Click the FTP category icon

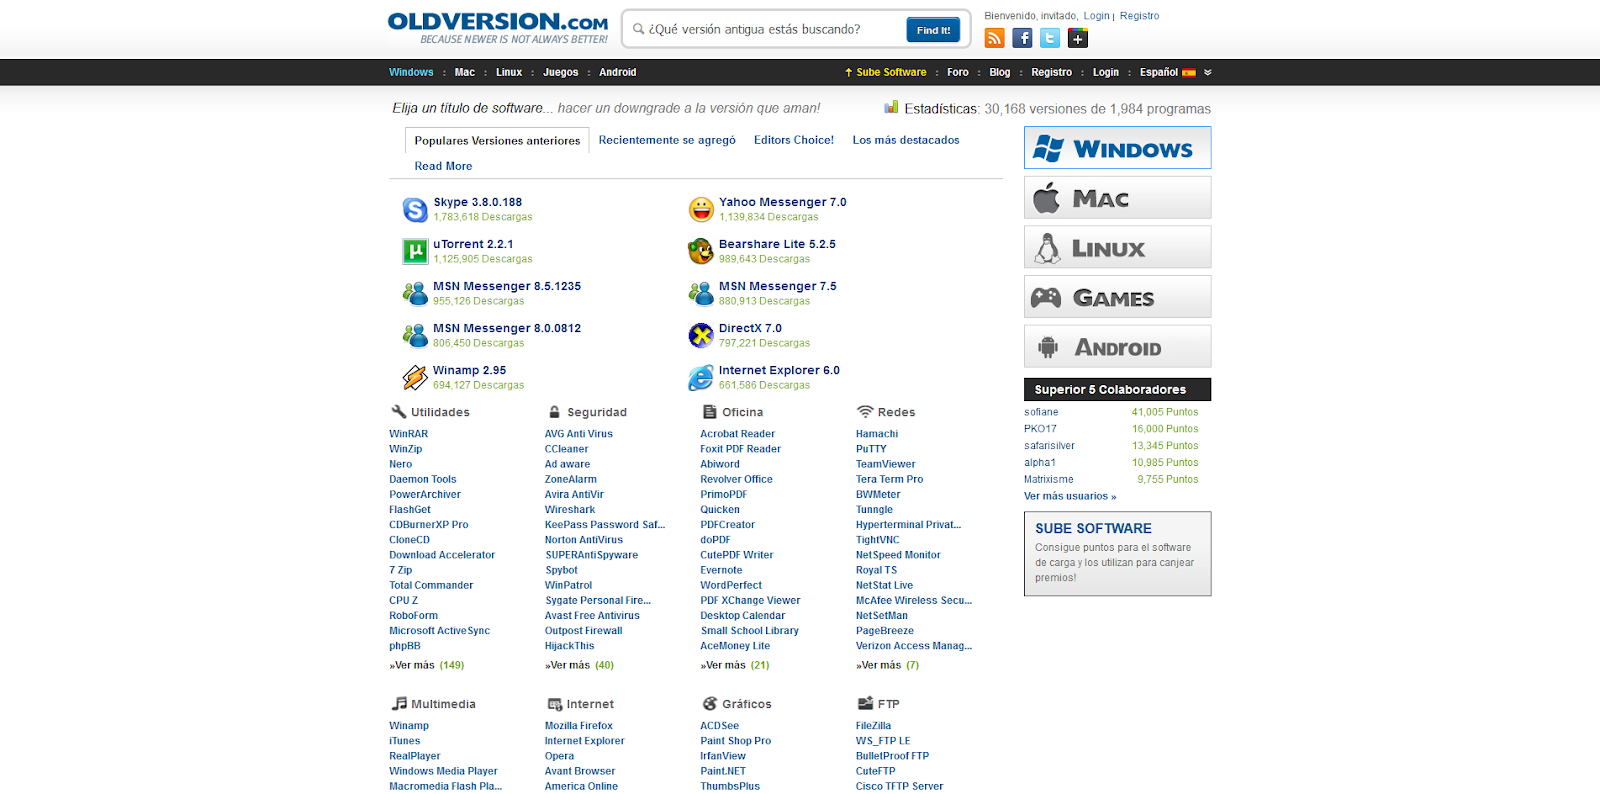pyautogui.click(x=865, y=704)
